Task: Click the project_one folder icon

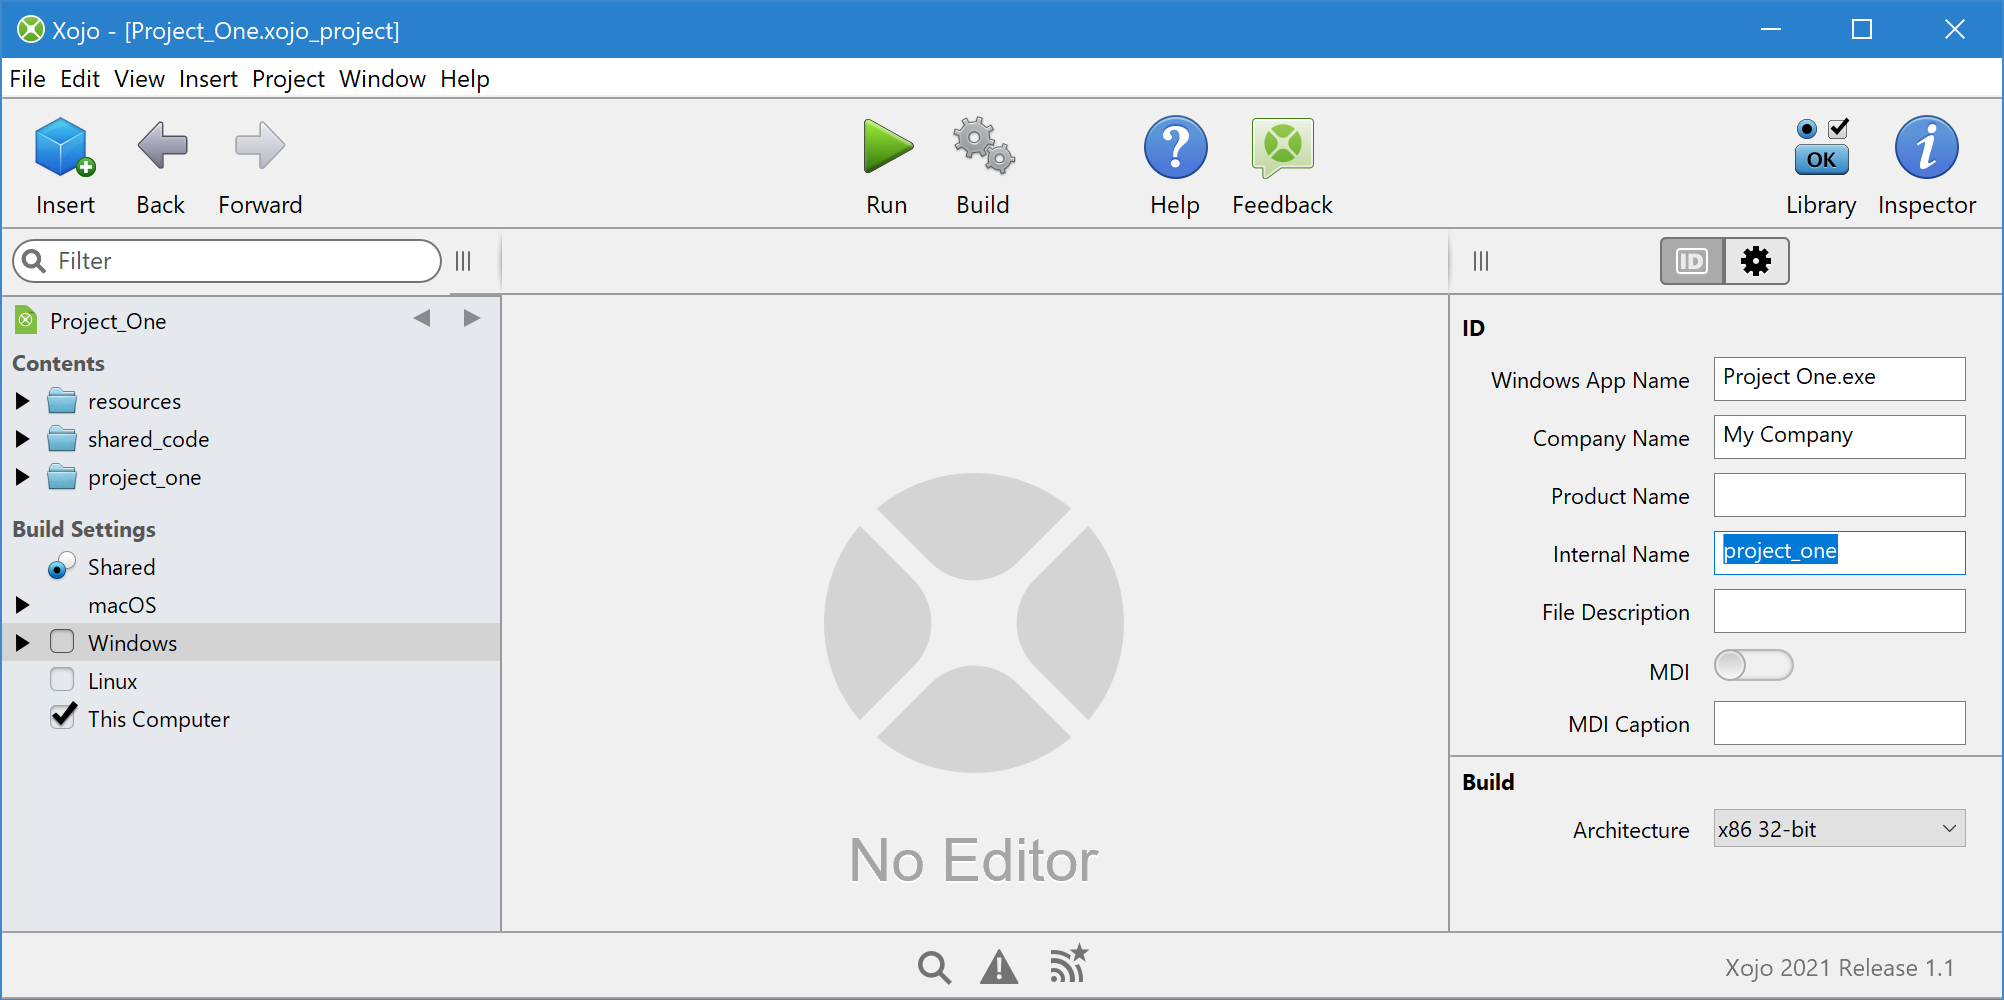Action: pos(62,477)
